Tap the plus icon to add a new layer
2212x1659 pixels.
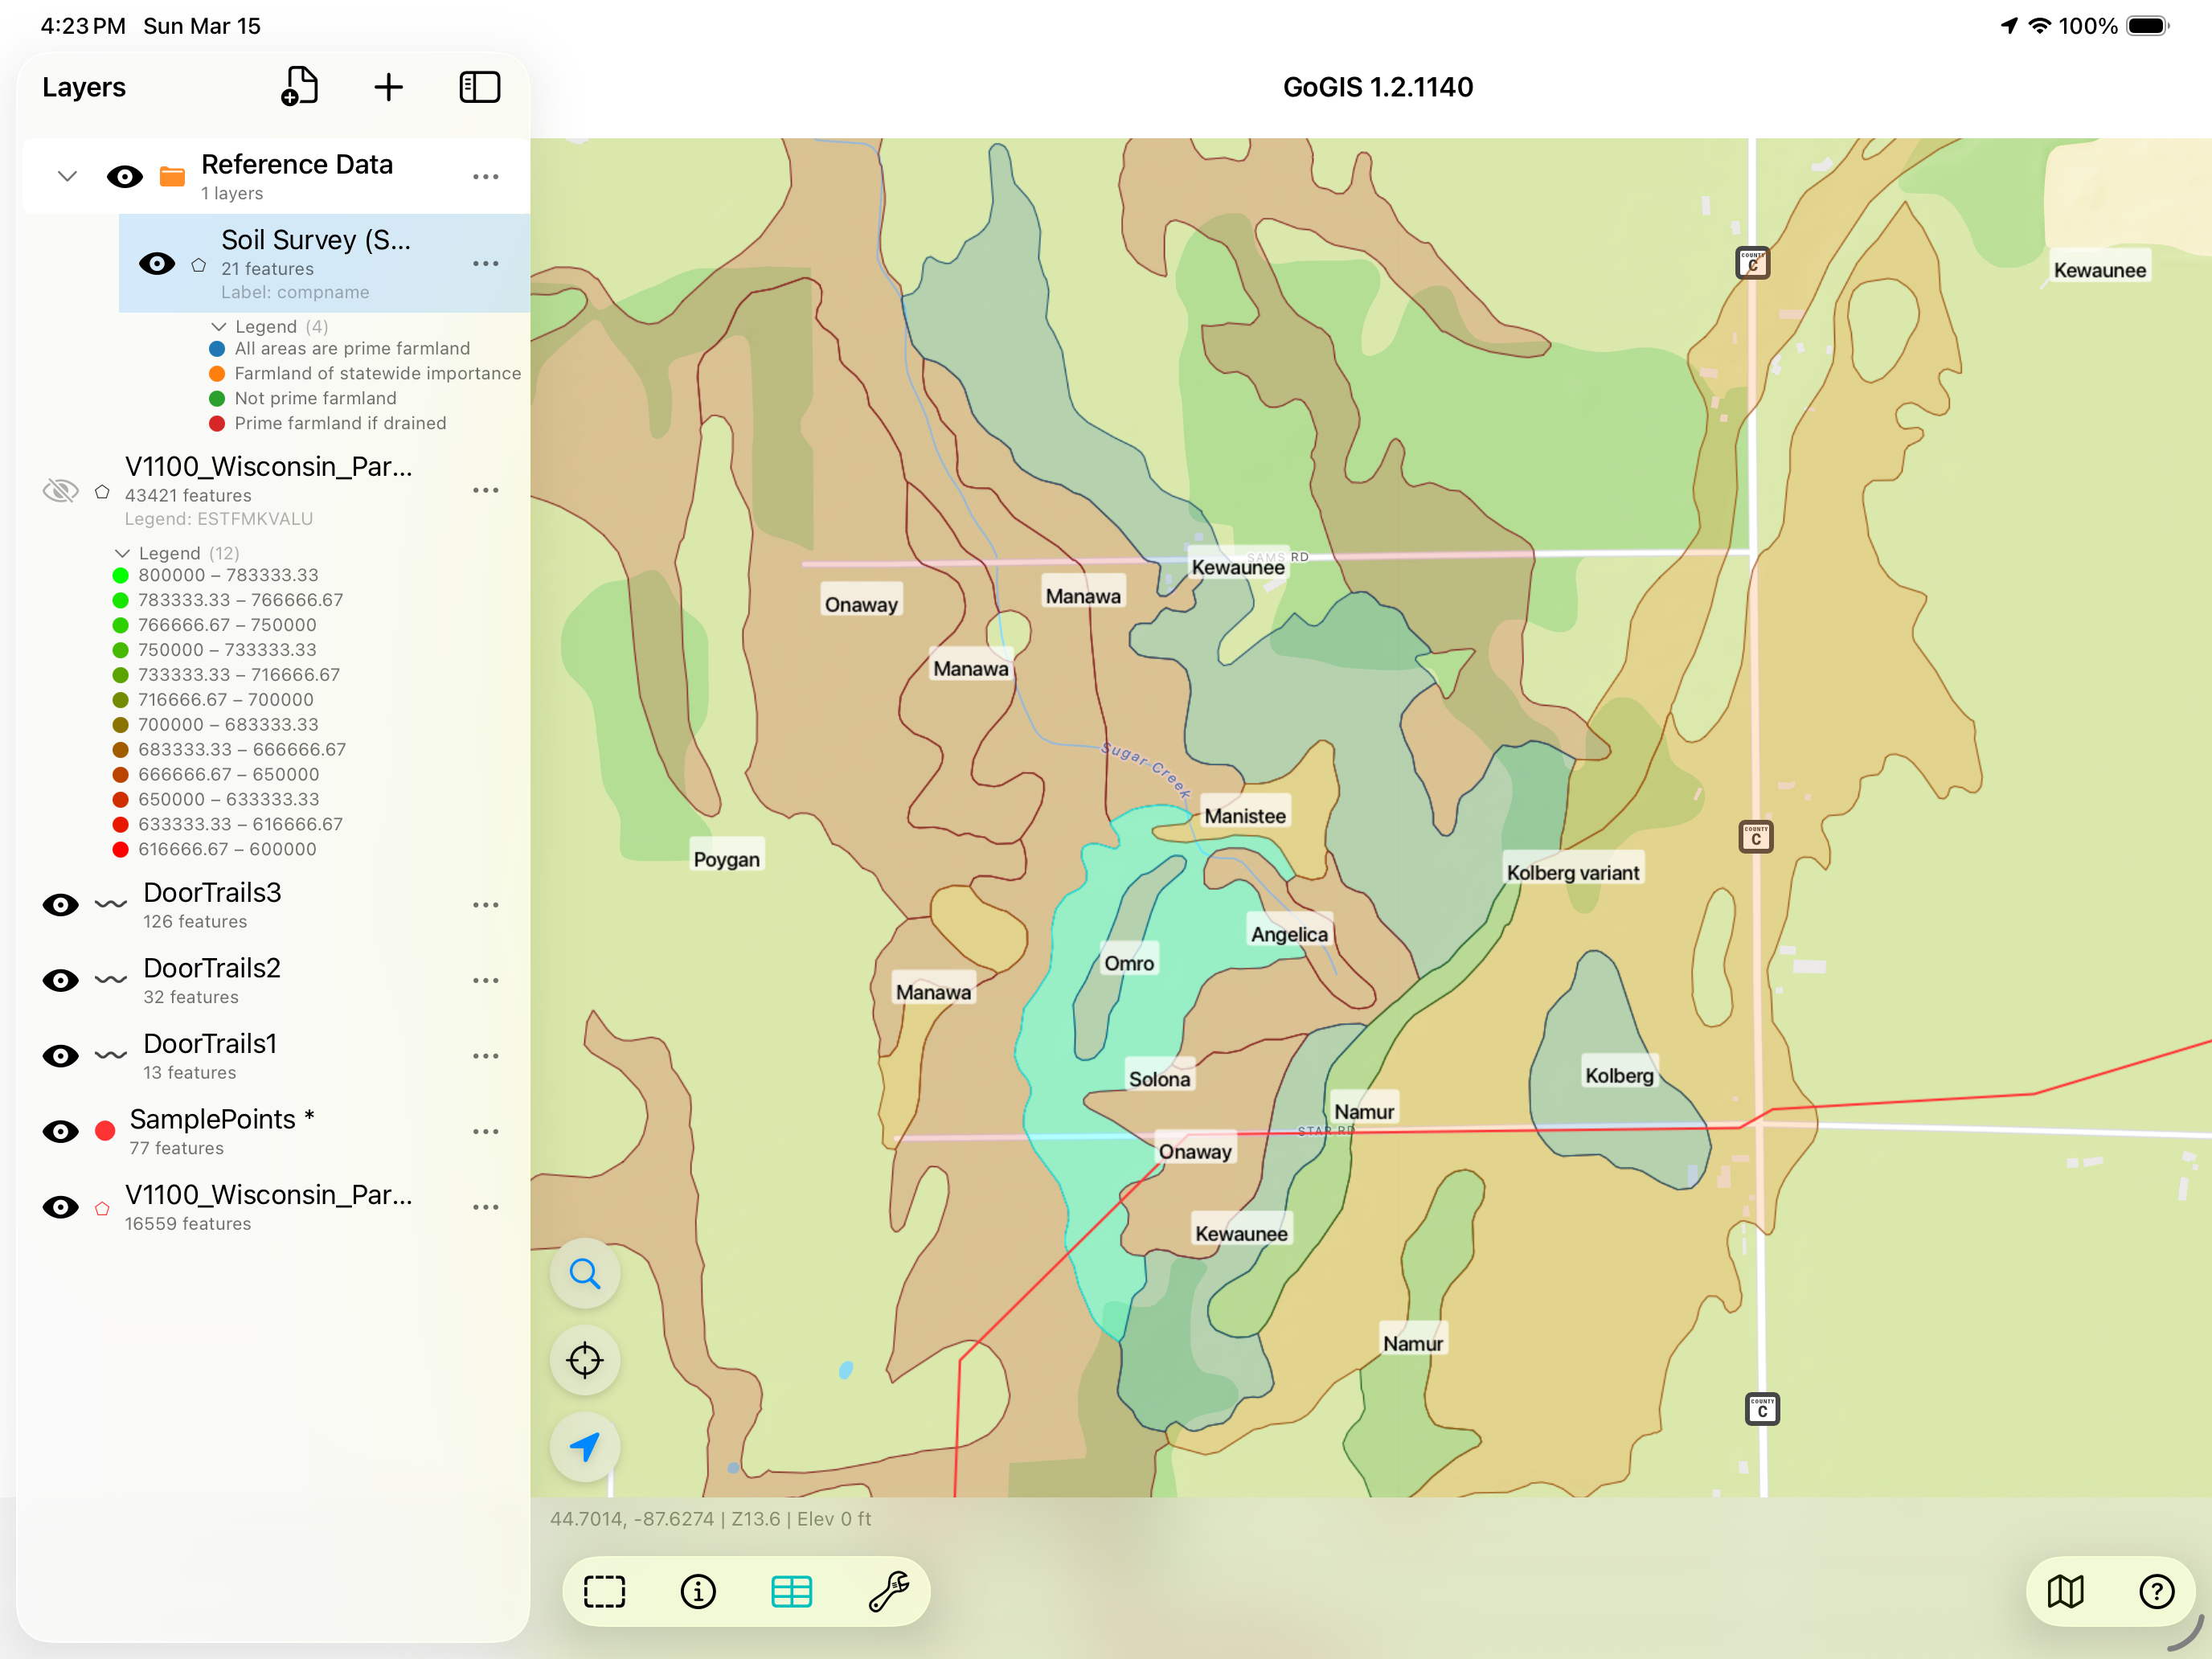[x=390, y=87]
